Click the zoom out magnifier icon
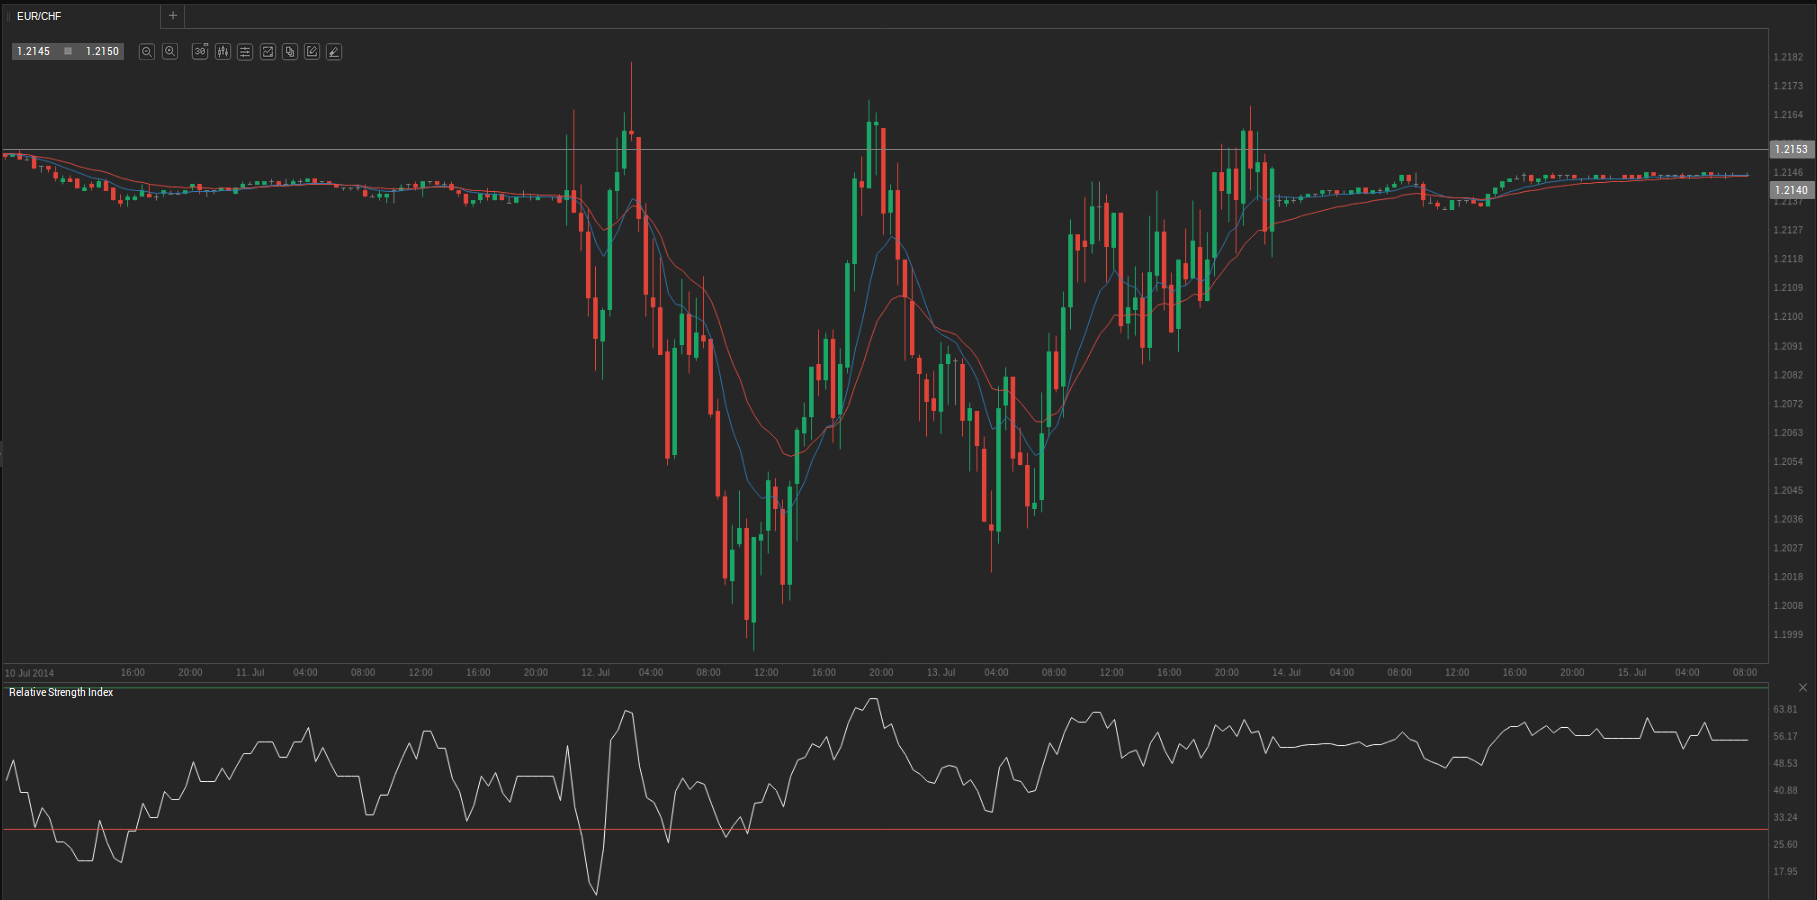Image resolution: width=1817 pixels, height=900 pixels. [147, 51]
